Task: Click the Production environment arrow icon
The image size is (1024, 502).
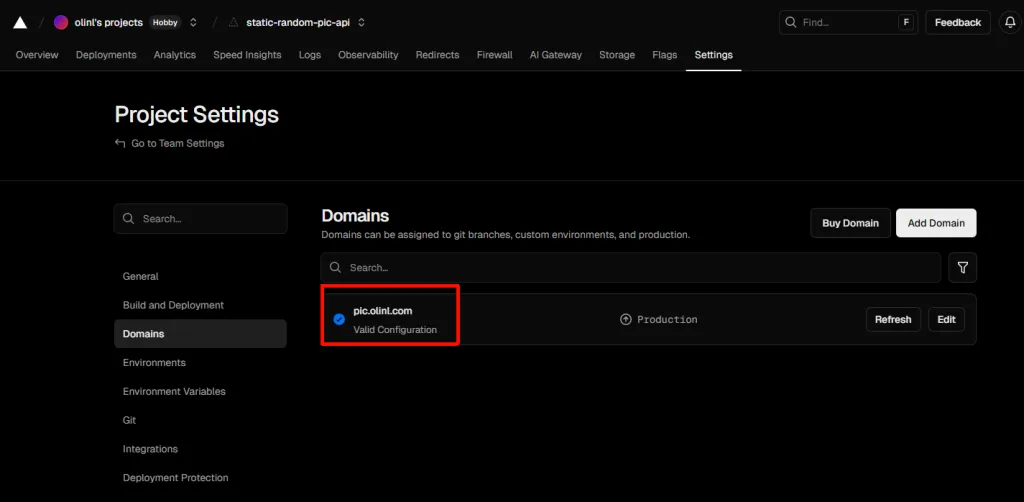Action: (x=626, y=319)
